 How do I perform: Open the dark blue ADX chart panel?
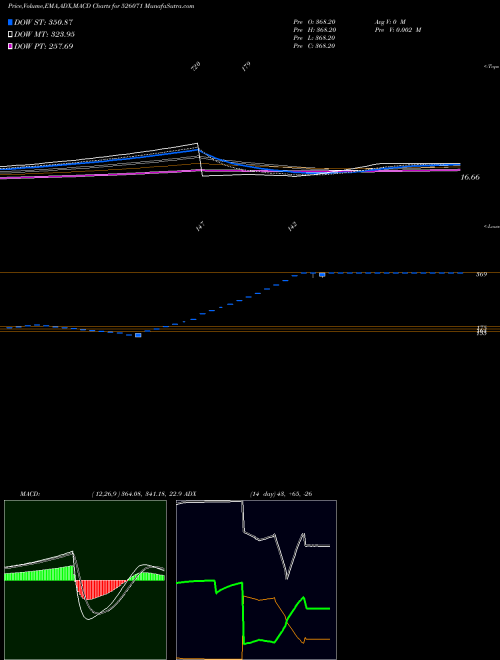click(x=256, y=580)
